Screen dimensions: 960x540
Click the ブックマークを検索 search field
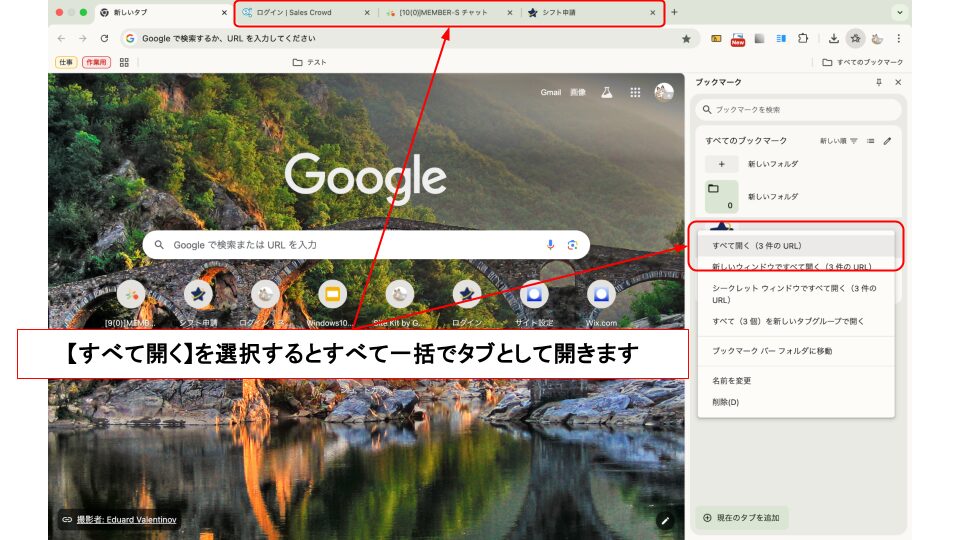click(800, 109)
